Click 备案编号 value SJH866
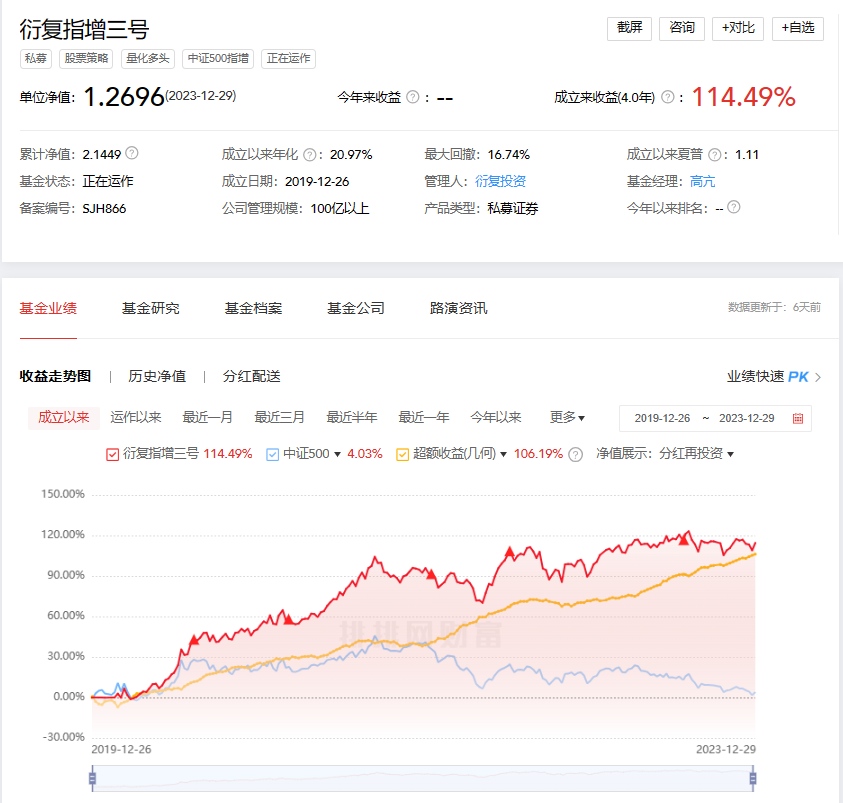The image size is (843, 803). point(104,209)
